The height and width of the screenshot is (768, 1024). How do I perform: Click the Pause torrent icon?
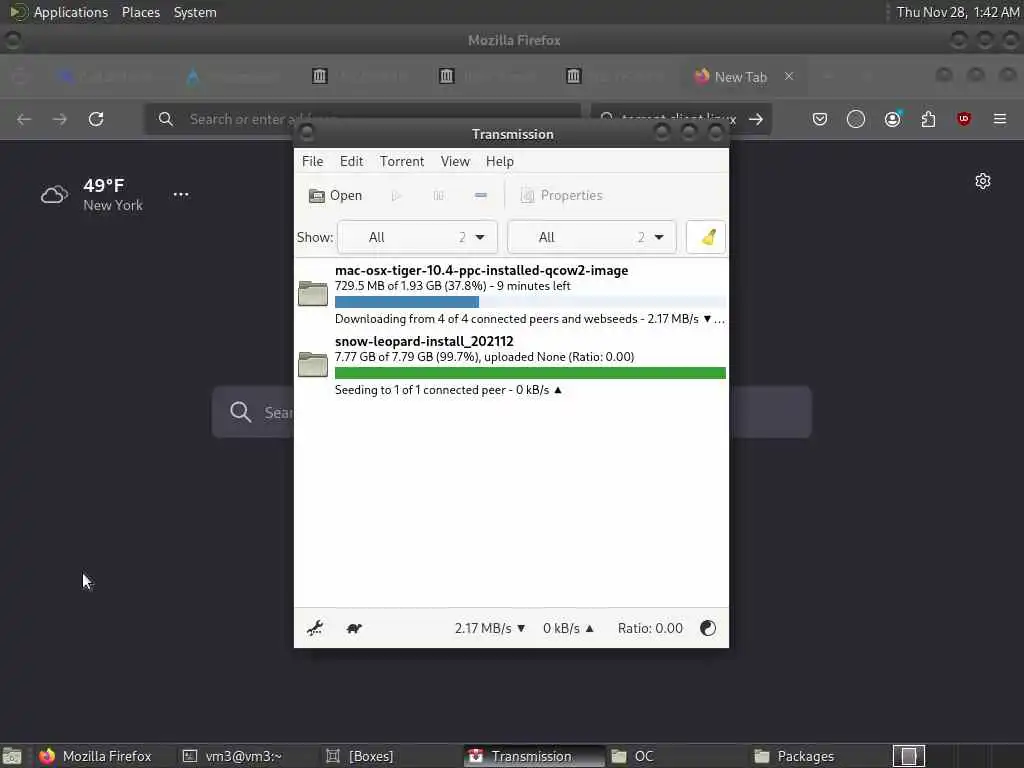click(x=438, y=195)
